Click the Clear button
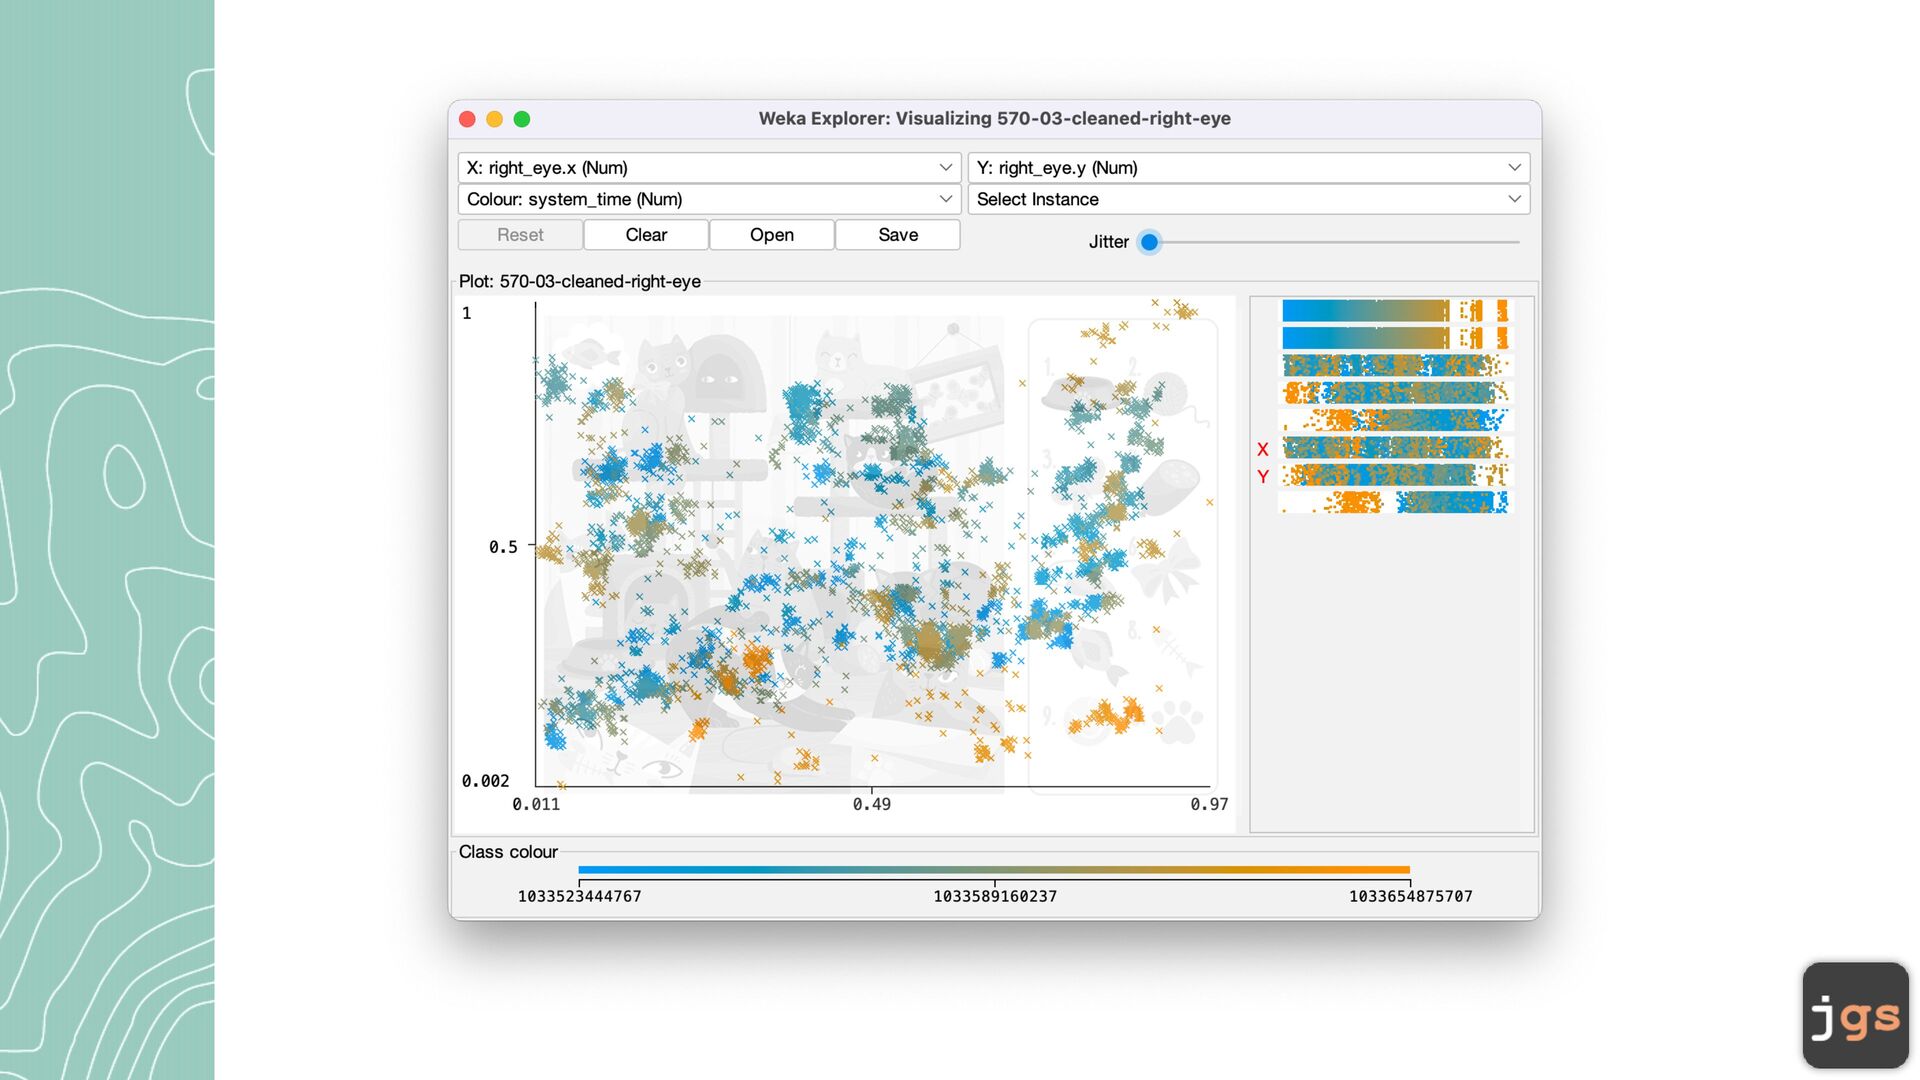The width and height of the screenshot is (1920, 1080). (x=646, y=235)
